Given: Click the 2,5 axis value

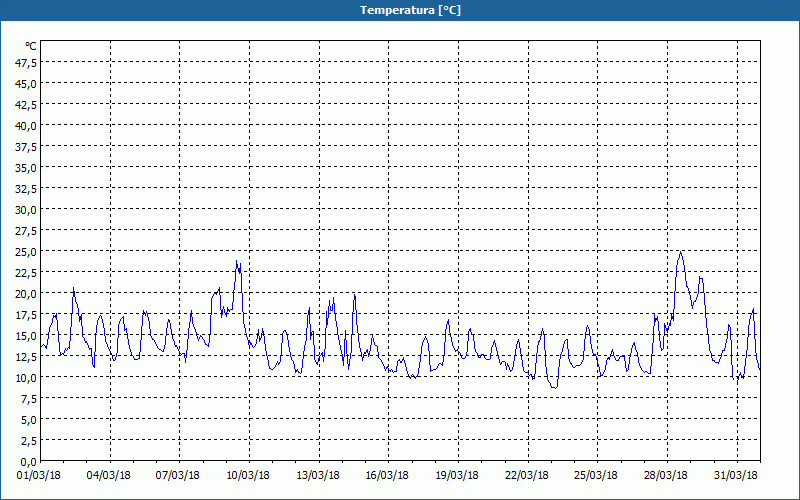Looking at the screenshot, I should click(x=29, y=441).
